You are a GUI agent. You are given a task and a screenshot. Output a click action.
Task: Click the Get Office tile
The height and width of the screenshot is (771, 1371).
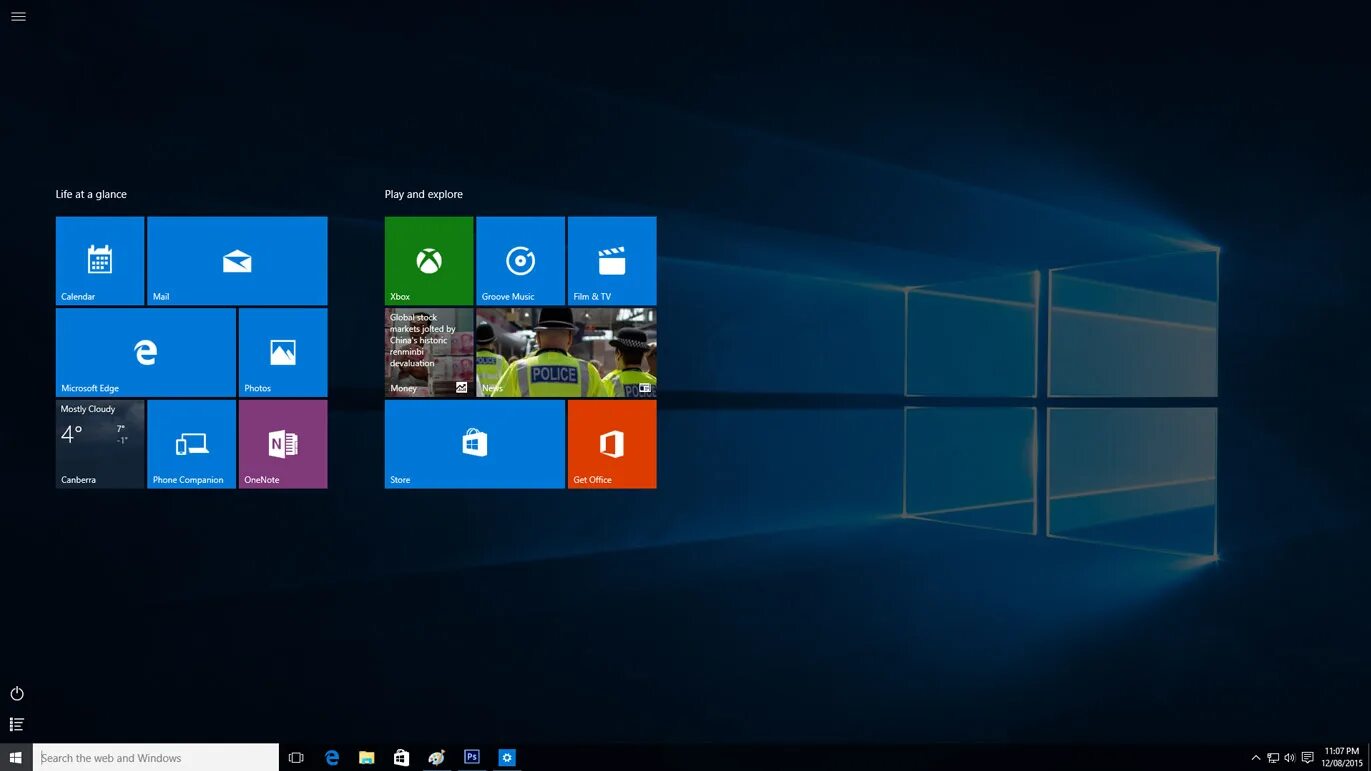[612, 444]
